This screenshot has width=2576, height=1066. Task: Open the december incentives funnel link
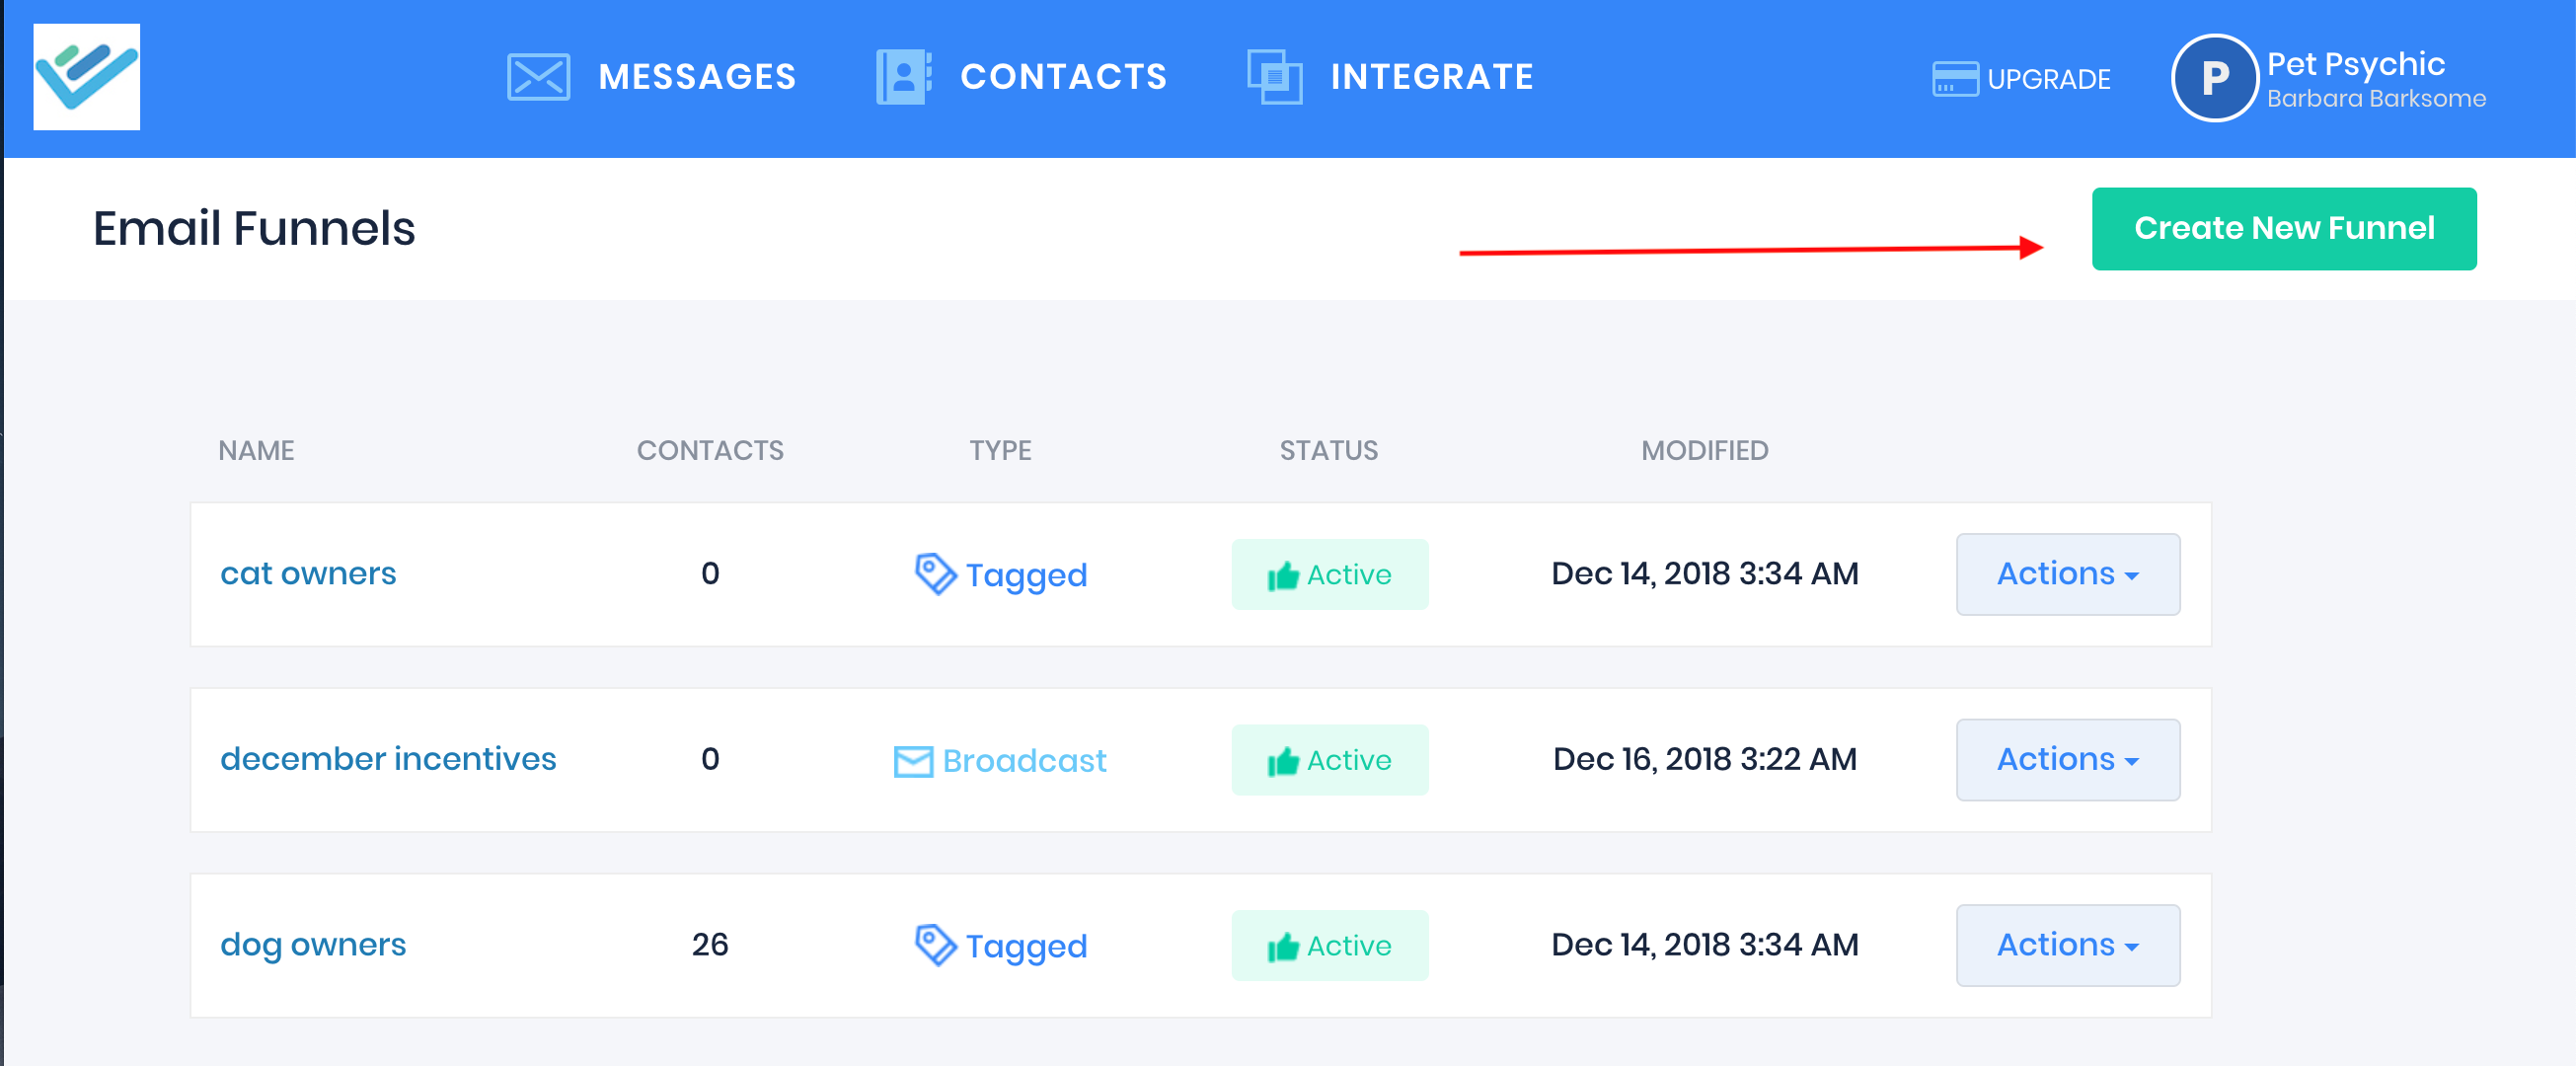pyautogui.click(x=388, y=759)
